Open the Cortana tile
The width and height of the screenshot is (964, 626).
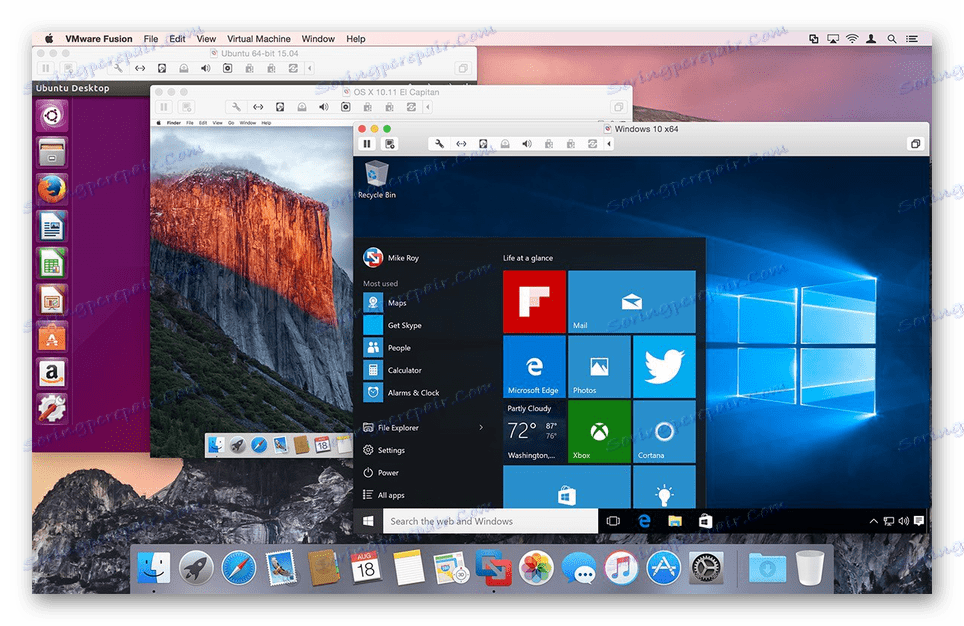664,431
